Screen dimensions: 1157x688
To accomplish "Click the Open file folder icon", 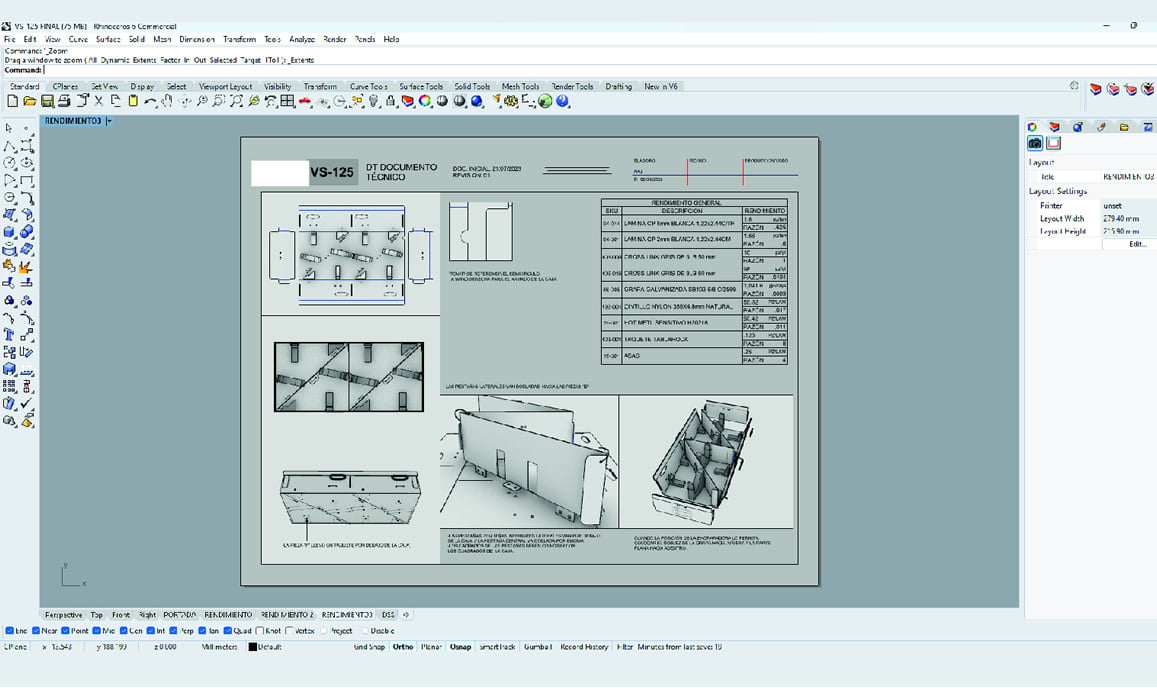I will click(x=30, y=101).
